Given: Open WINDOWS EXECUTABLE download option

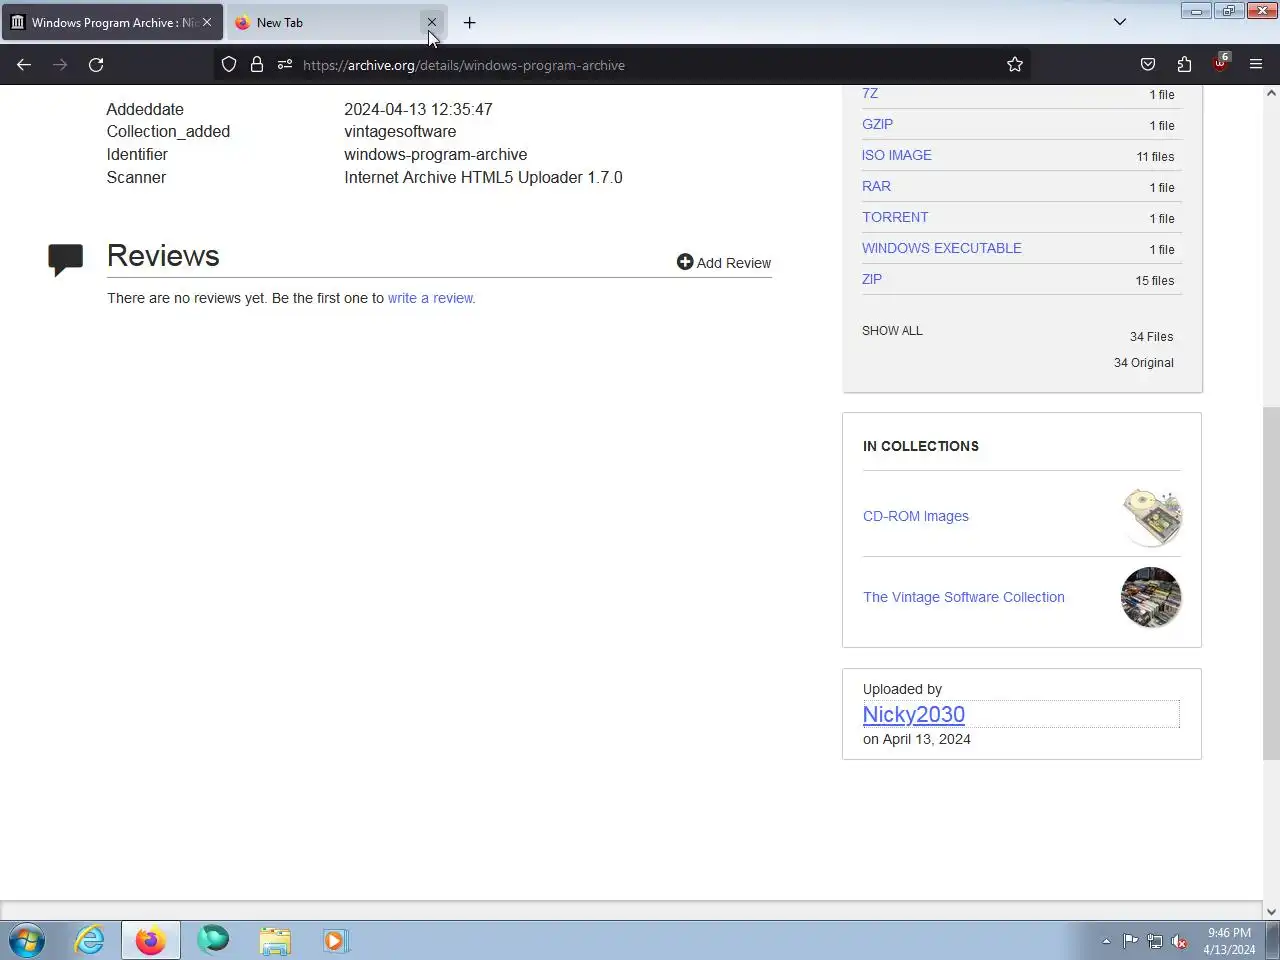Looking at the screenshot, I should tap(942, 248).
